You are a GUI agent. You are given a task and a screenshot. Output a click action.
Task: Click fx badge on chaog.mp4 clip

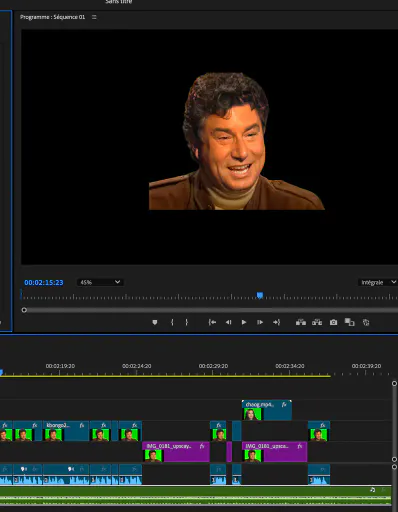[x=284, y=404]
